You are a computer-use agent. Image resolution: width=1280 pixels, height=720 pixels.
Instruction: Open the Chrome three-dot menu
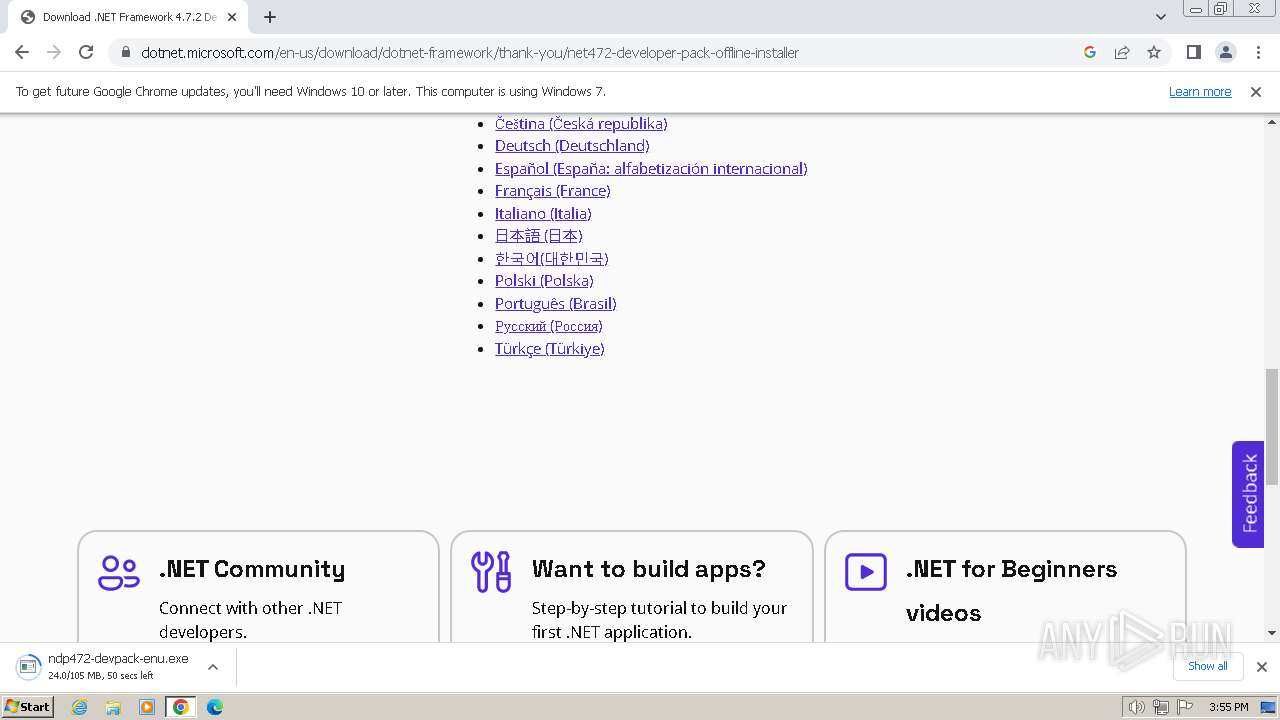click(x=1258, y=52)
